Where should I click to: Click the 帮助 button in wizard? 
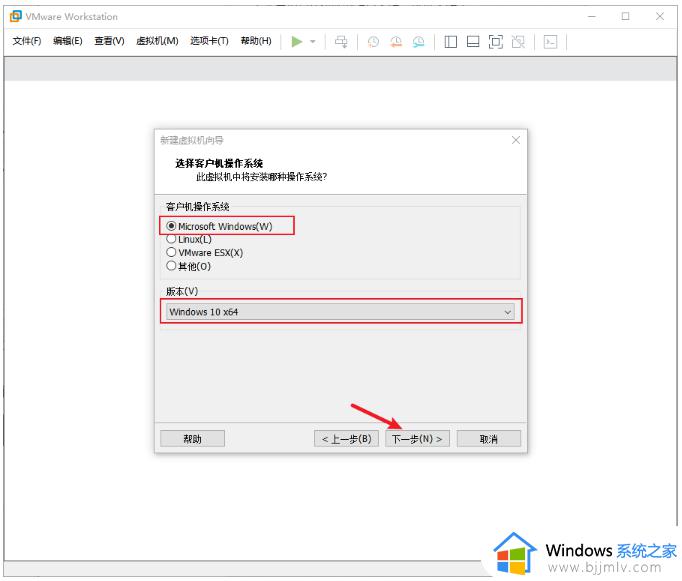[x=192, y=439]
